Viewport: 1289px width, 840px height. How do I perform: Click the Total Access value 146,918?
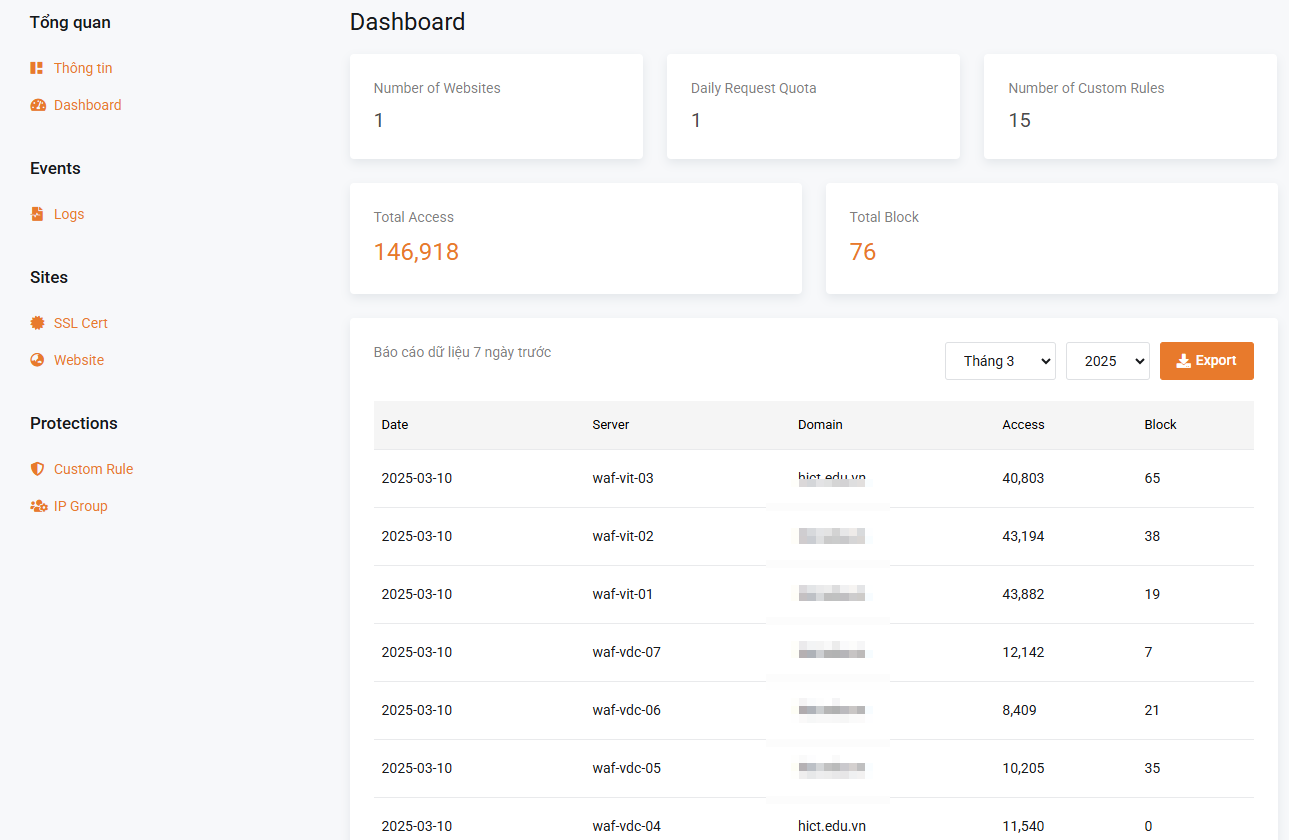(416, 252)
